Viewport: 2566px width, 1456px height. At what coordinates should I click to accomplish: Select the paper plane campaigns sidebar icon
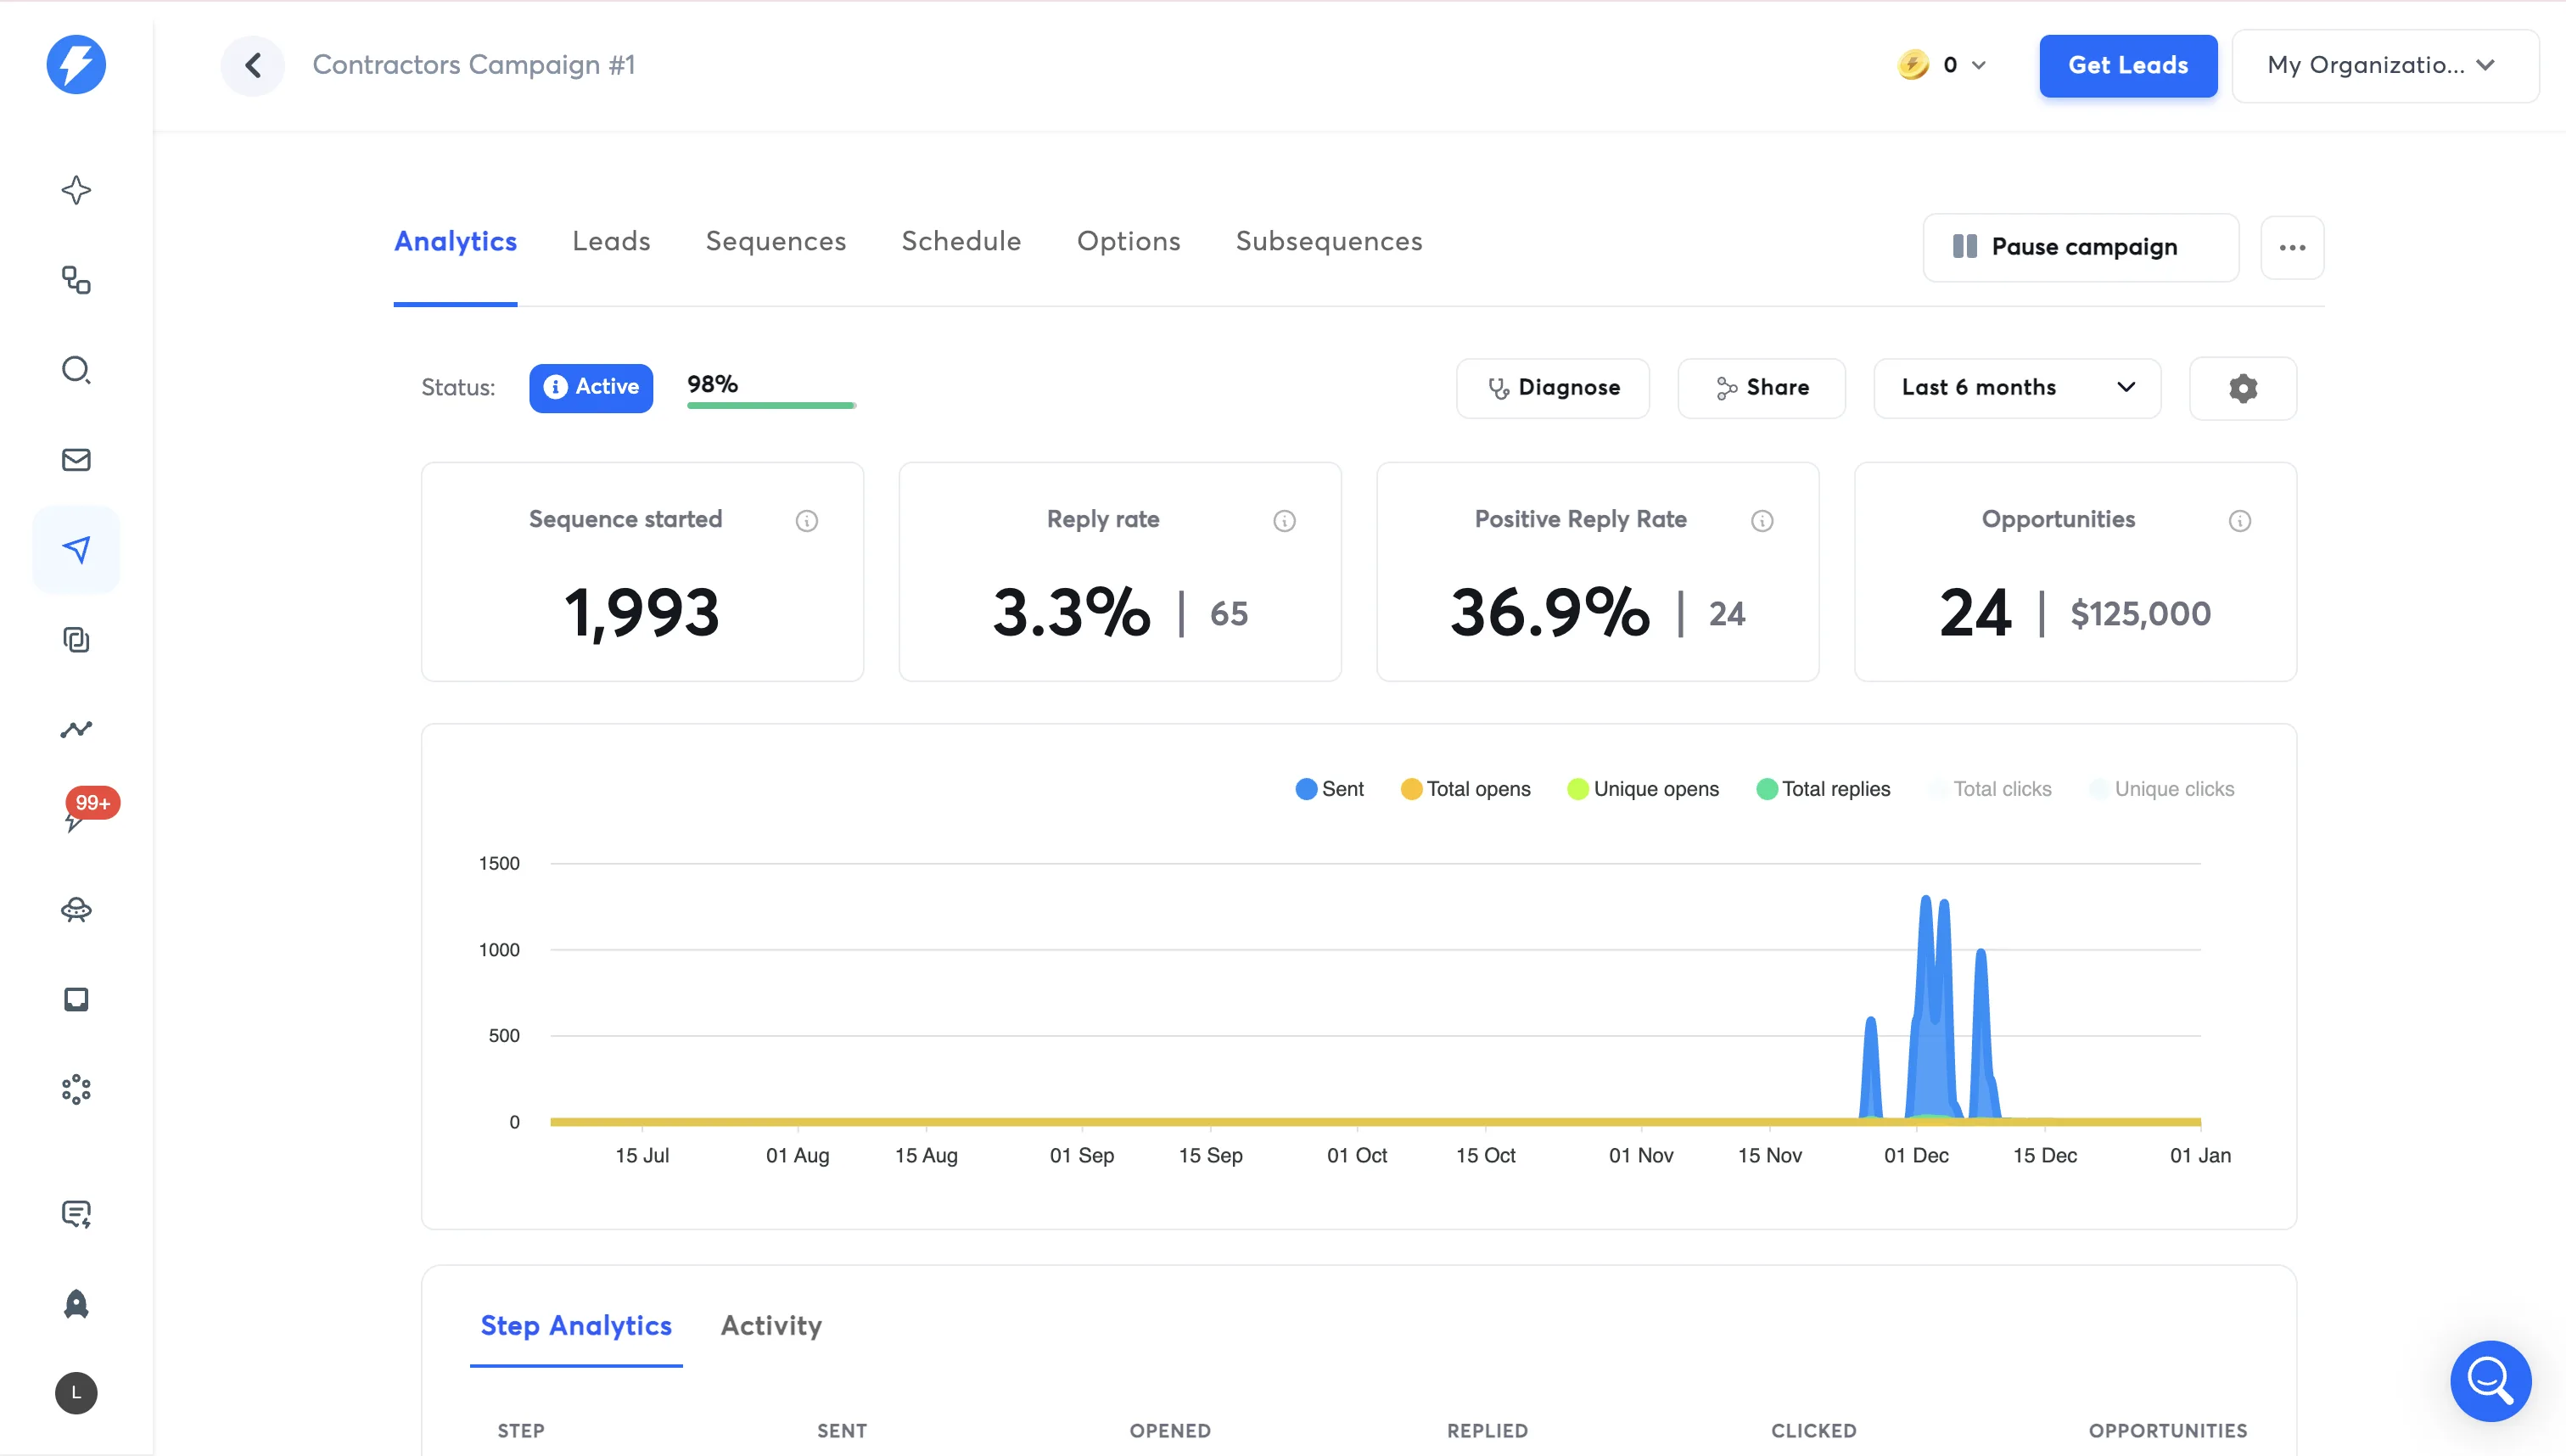(76, 549)
